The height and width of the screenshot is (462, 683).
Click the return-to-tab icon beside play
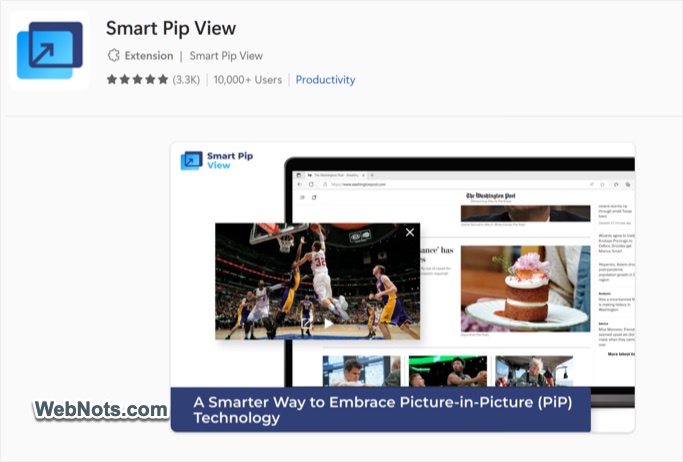(307, 324)
